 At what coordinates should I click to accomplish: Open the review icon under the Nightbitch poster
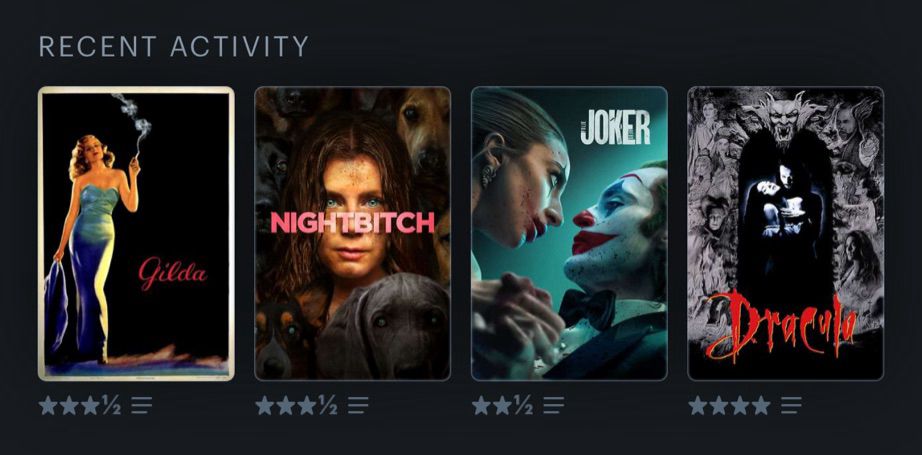(358, 405)
